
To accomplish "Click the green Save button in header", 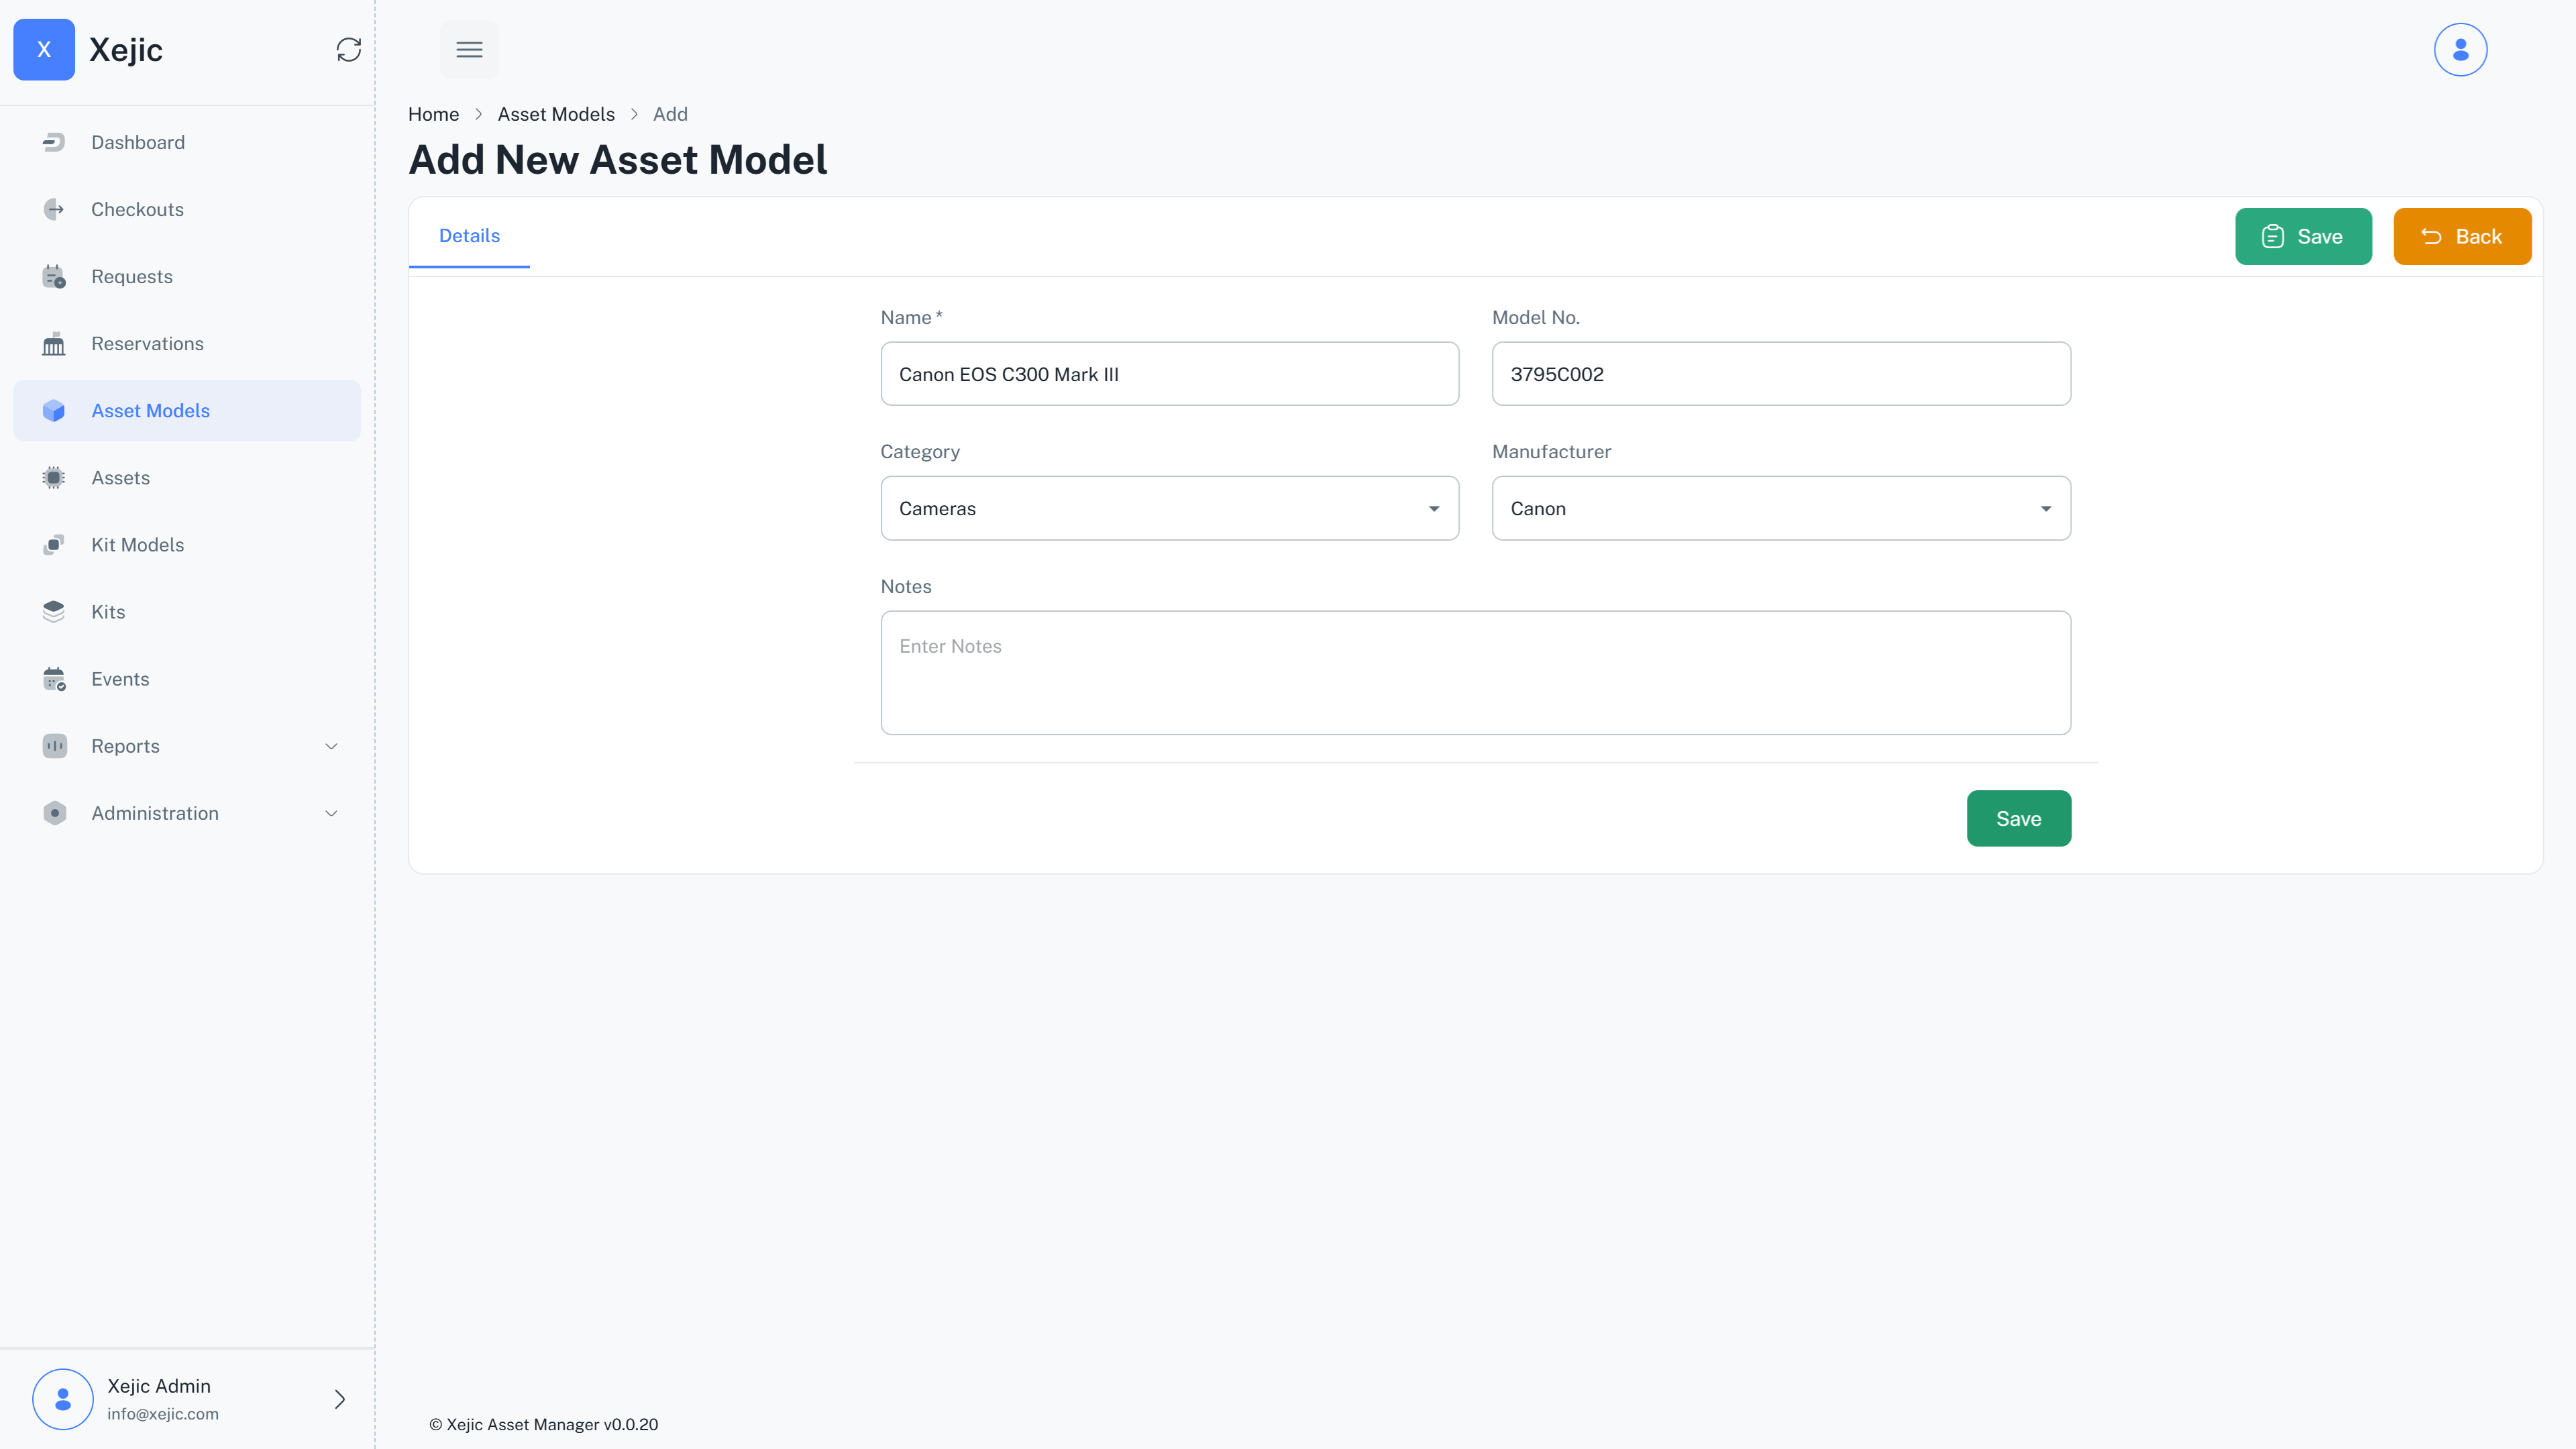I will point(2303,236).
